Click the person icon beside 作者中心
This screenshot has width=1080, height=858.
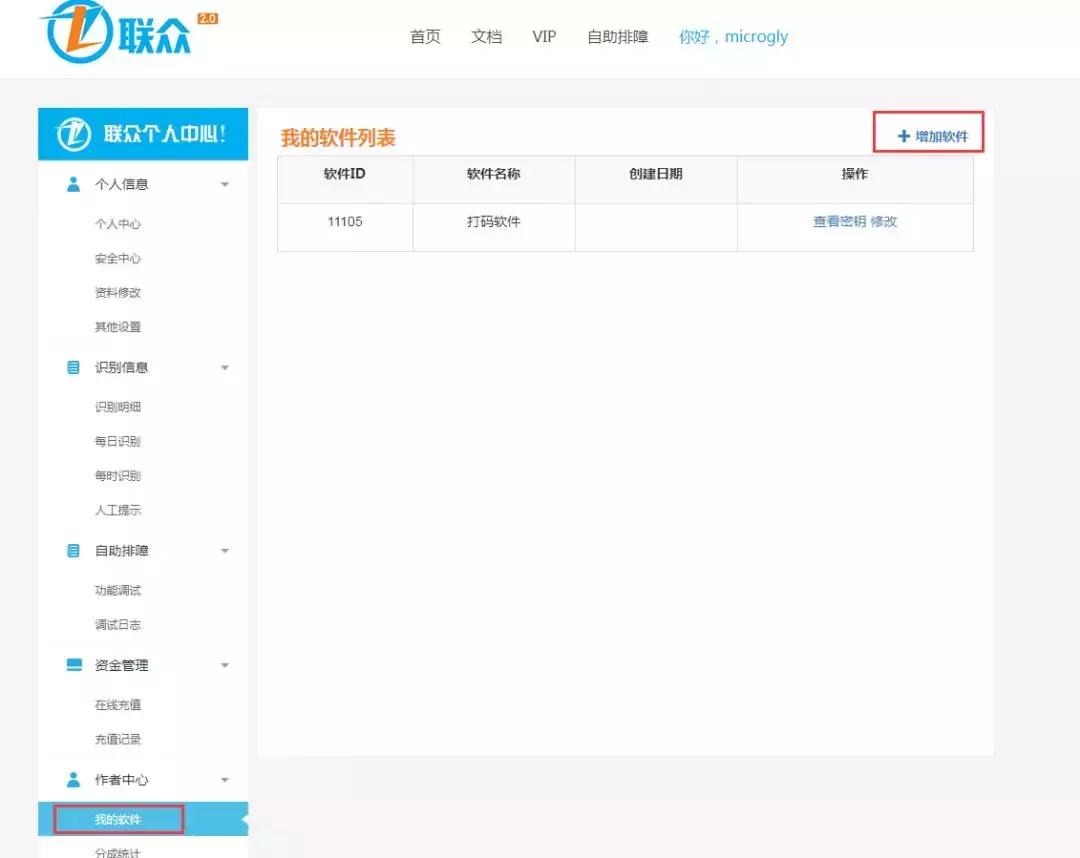(72, 779)
